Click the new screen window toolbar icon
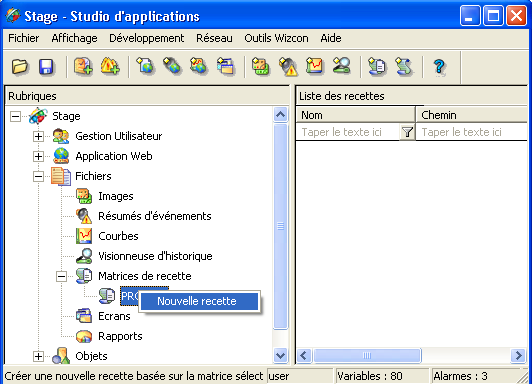The image size is (532, 384). (x=226, y=66)
